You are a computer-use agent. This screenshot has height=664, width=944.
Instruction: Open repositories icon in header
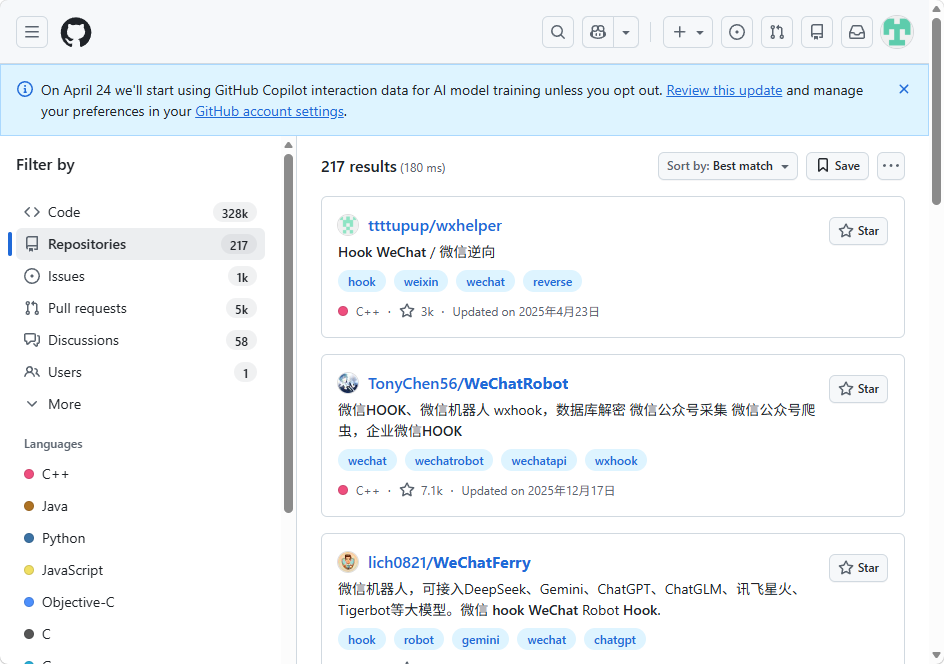tap(817, 32)
